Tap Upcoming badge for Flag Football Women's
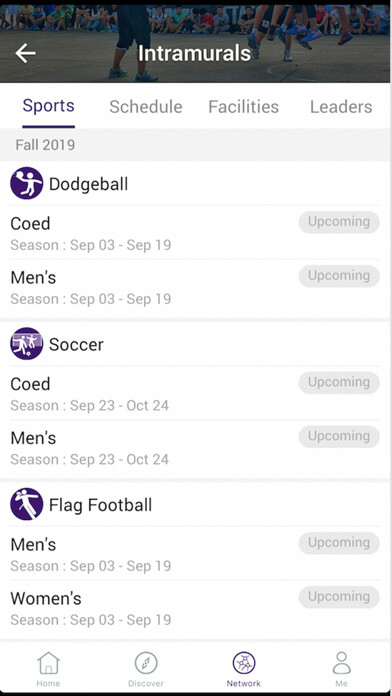 tap(339, 597)
